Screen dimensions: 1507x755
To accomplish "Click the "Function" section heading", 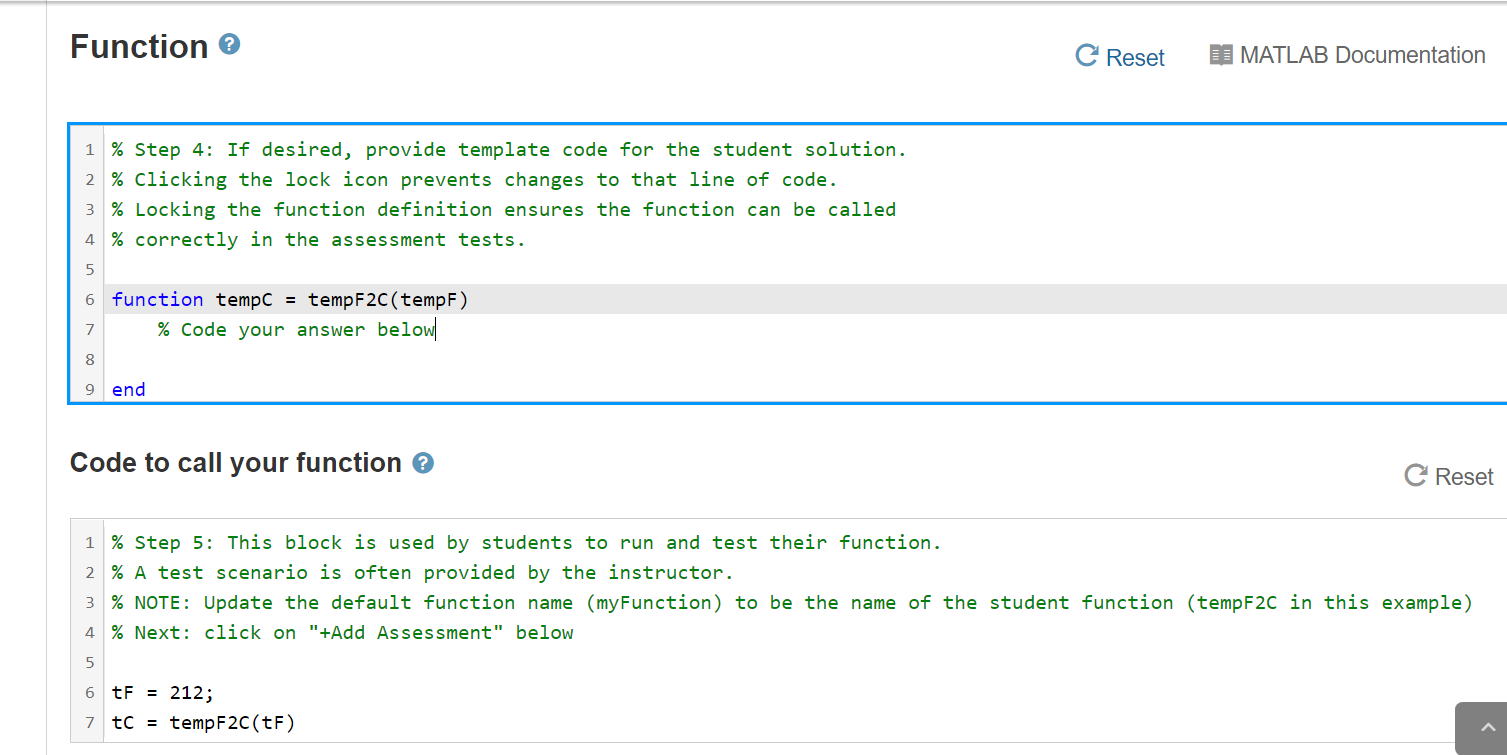I will [139, 46].
